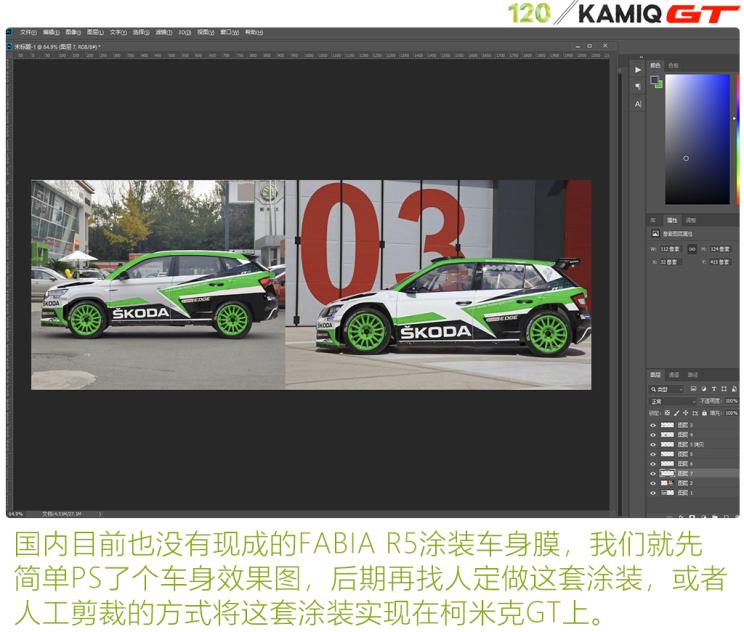744x632 pixels.
Task: Select the 图层 1 layer thumbnail
Action: [x=668, y=493]
